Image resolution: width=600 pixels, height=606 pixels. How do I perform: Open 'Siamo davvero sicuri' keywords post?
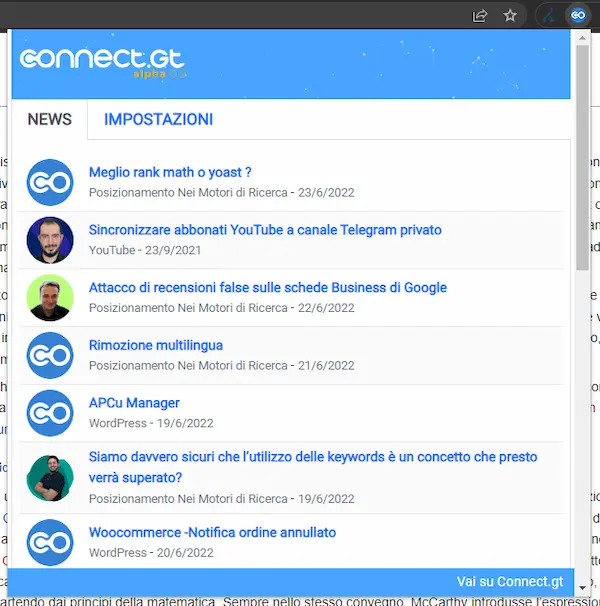[x=313, y=467]
